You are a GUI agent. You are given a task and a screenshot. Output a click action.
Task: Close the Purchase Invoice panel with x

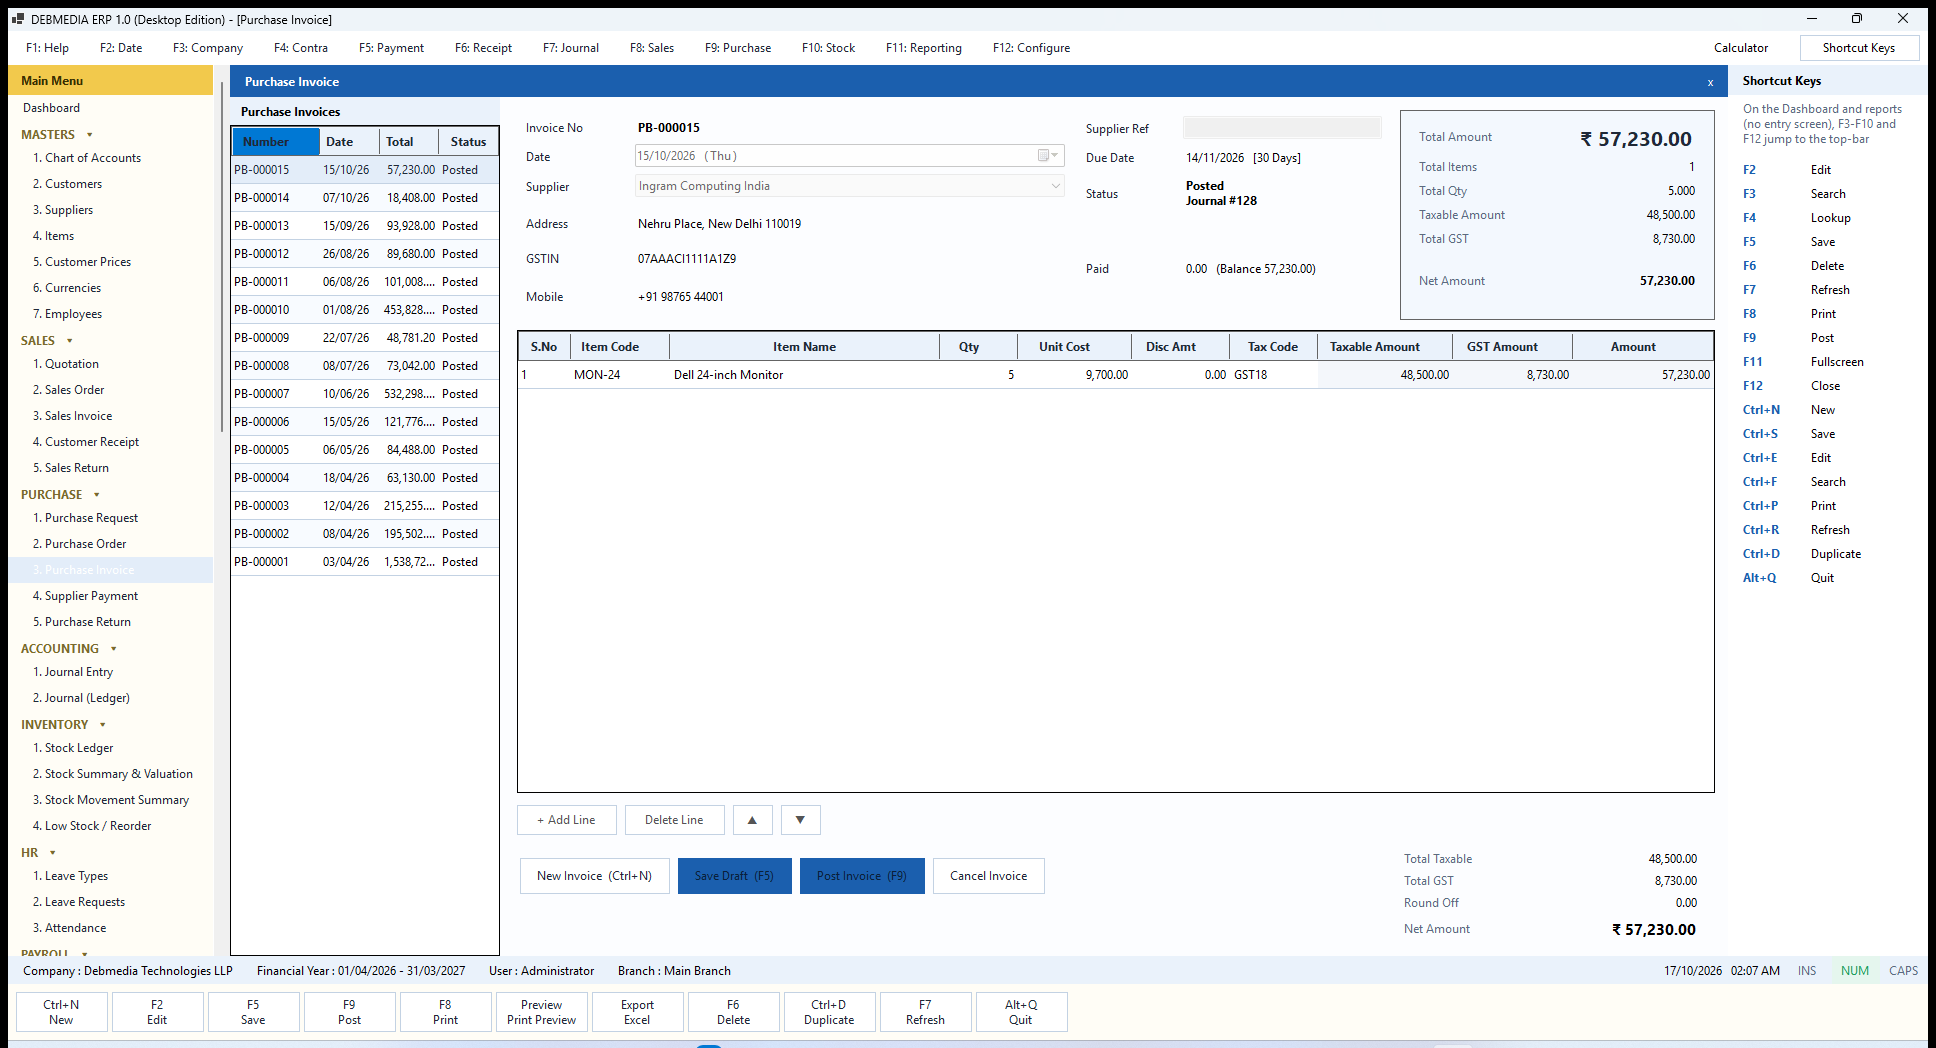(1710, 82)
